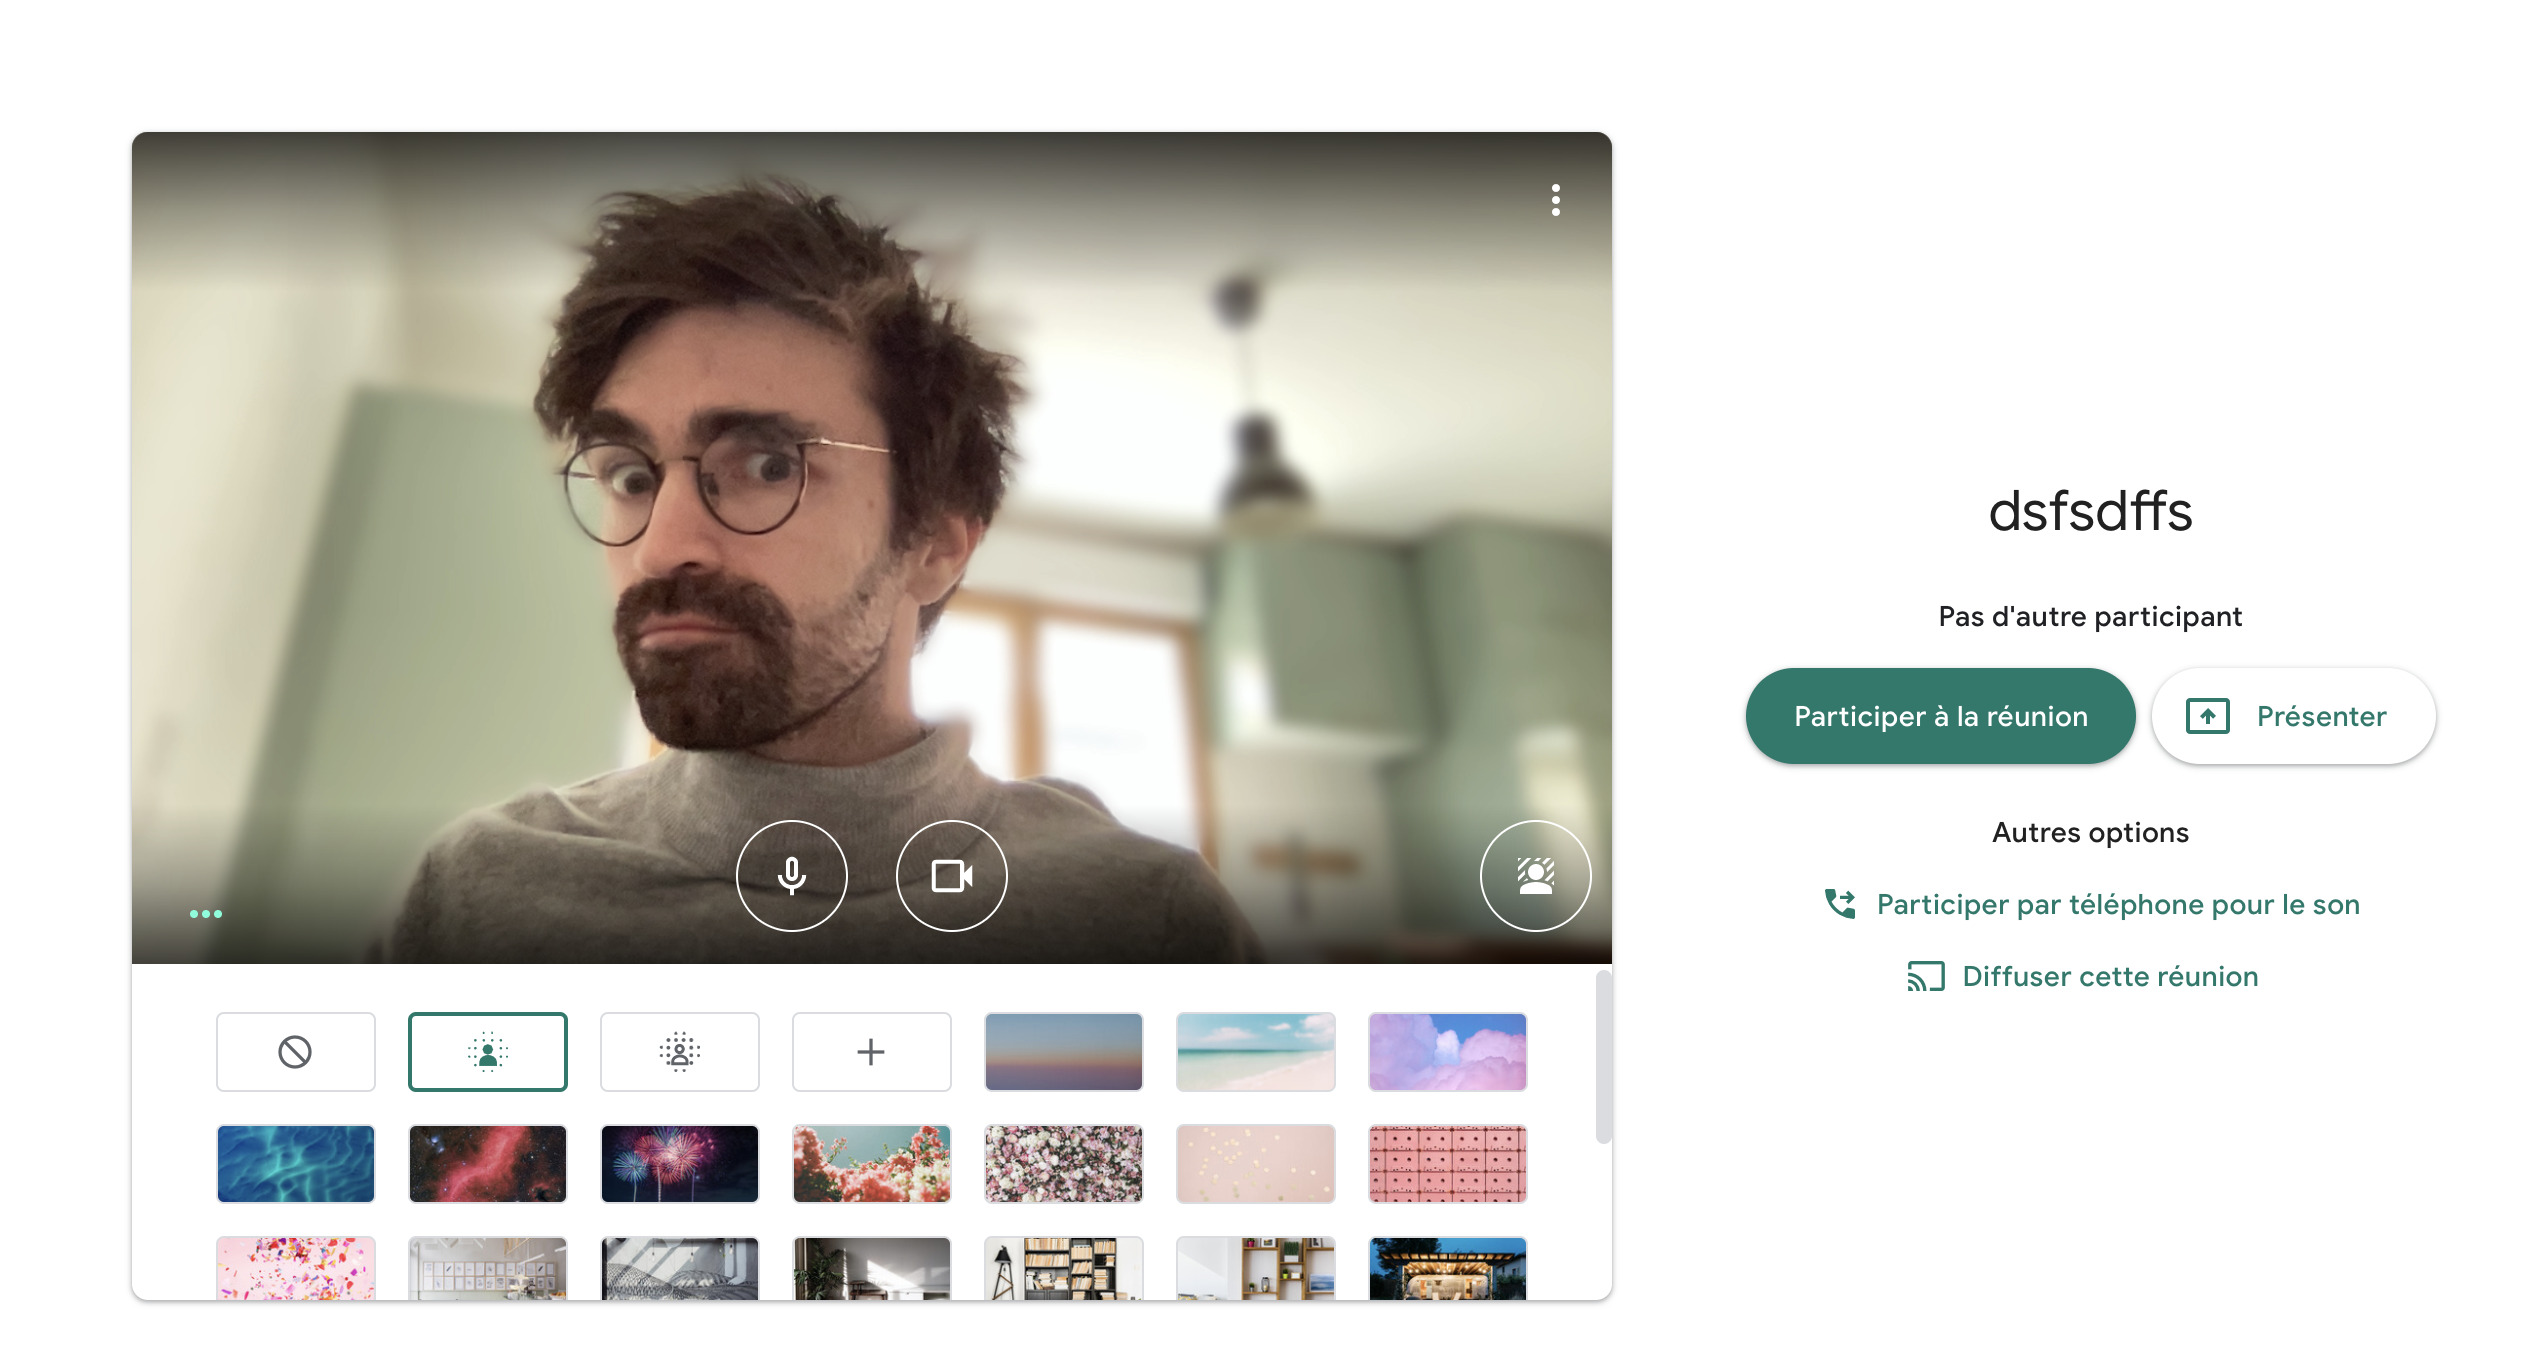Image resolution: width=2542 pixels, height=1370 pixels.
Task: Choose the white wooden shelves background
Action: 1256,1268
